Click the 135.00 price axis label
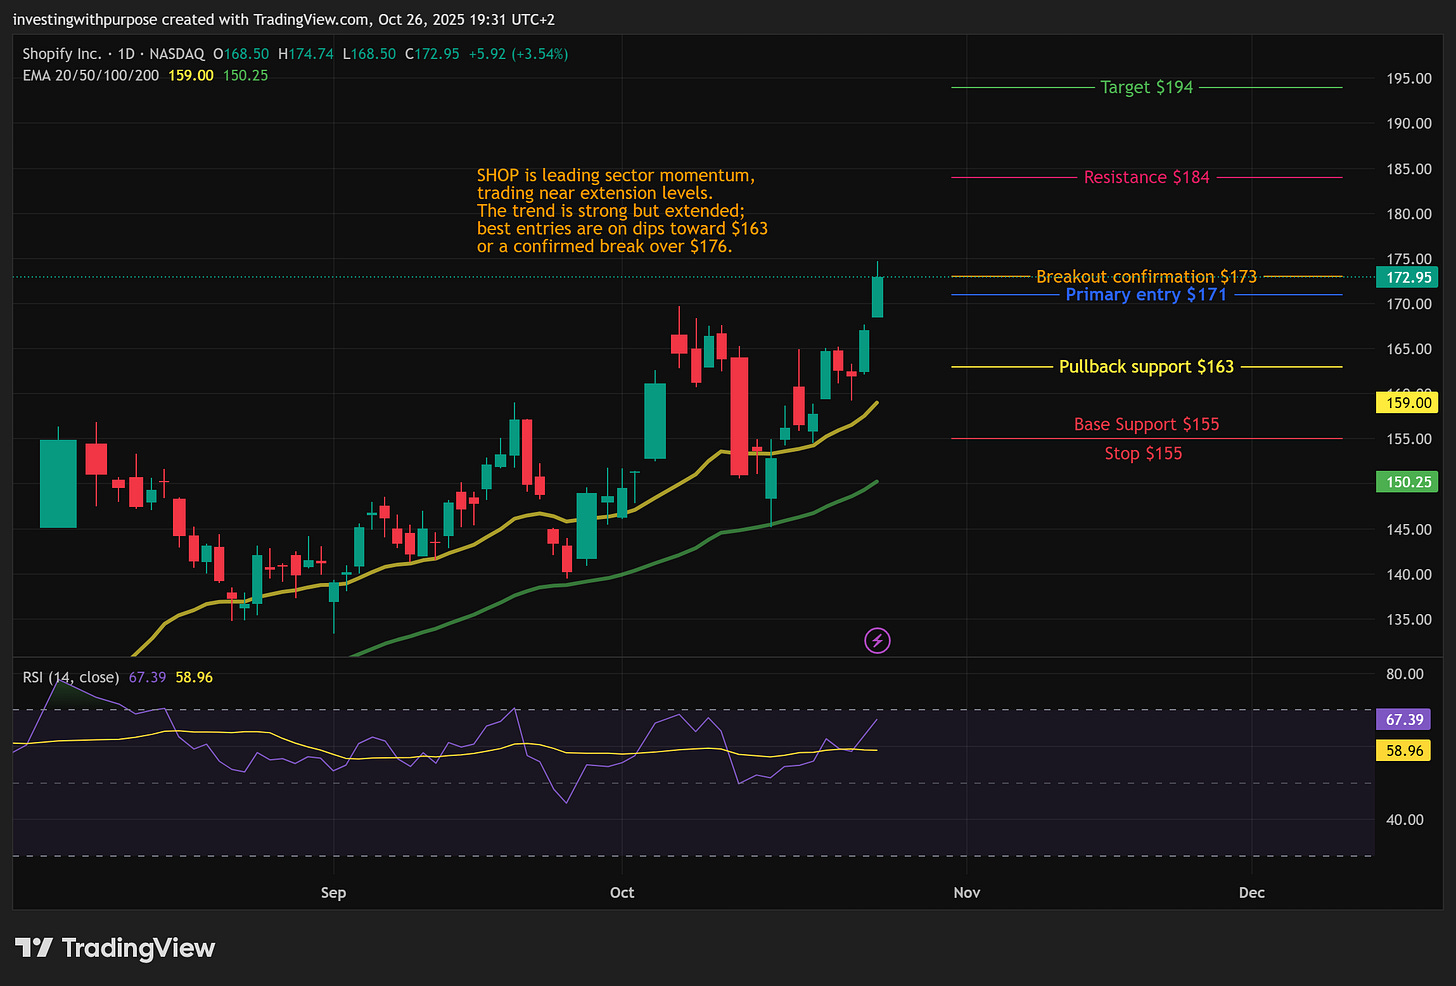This screenshot has width=1456, height=986. (1409, 619)
